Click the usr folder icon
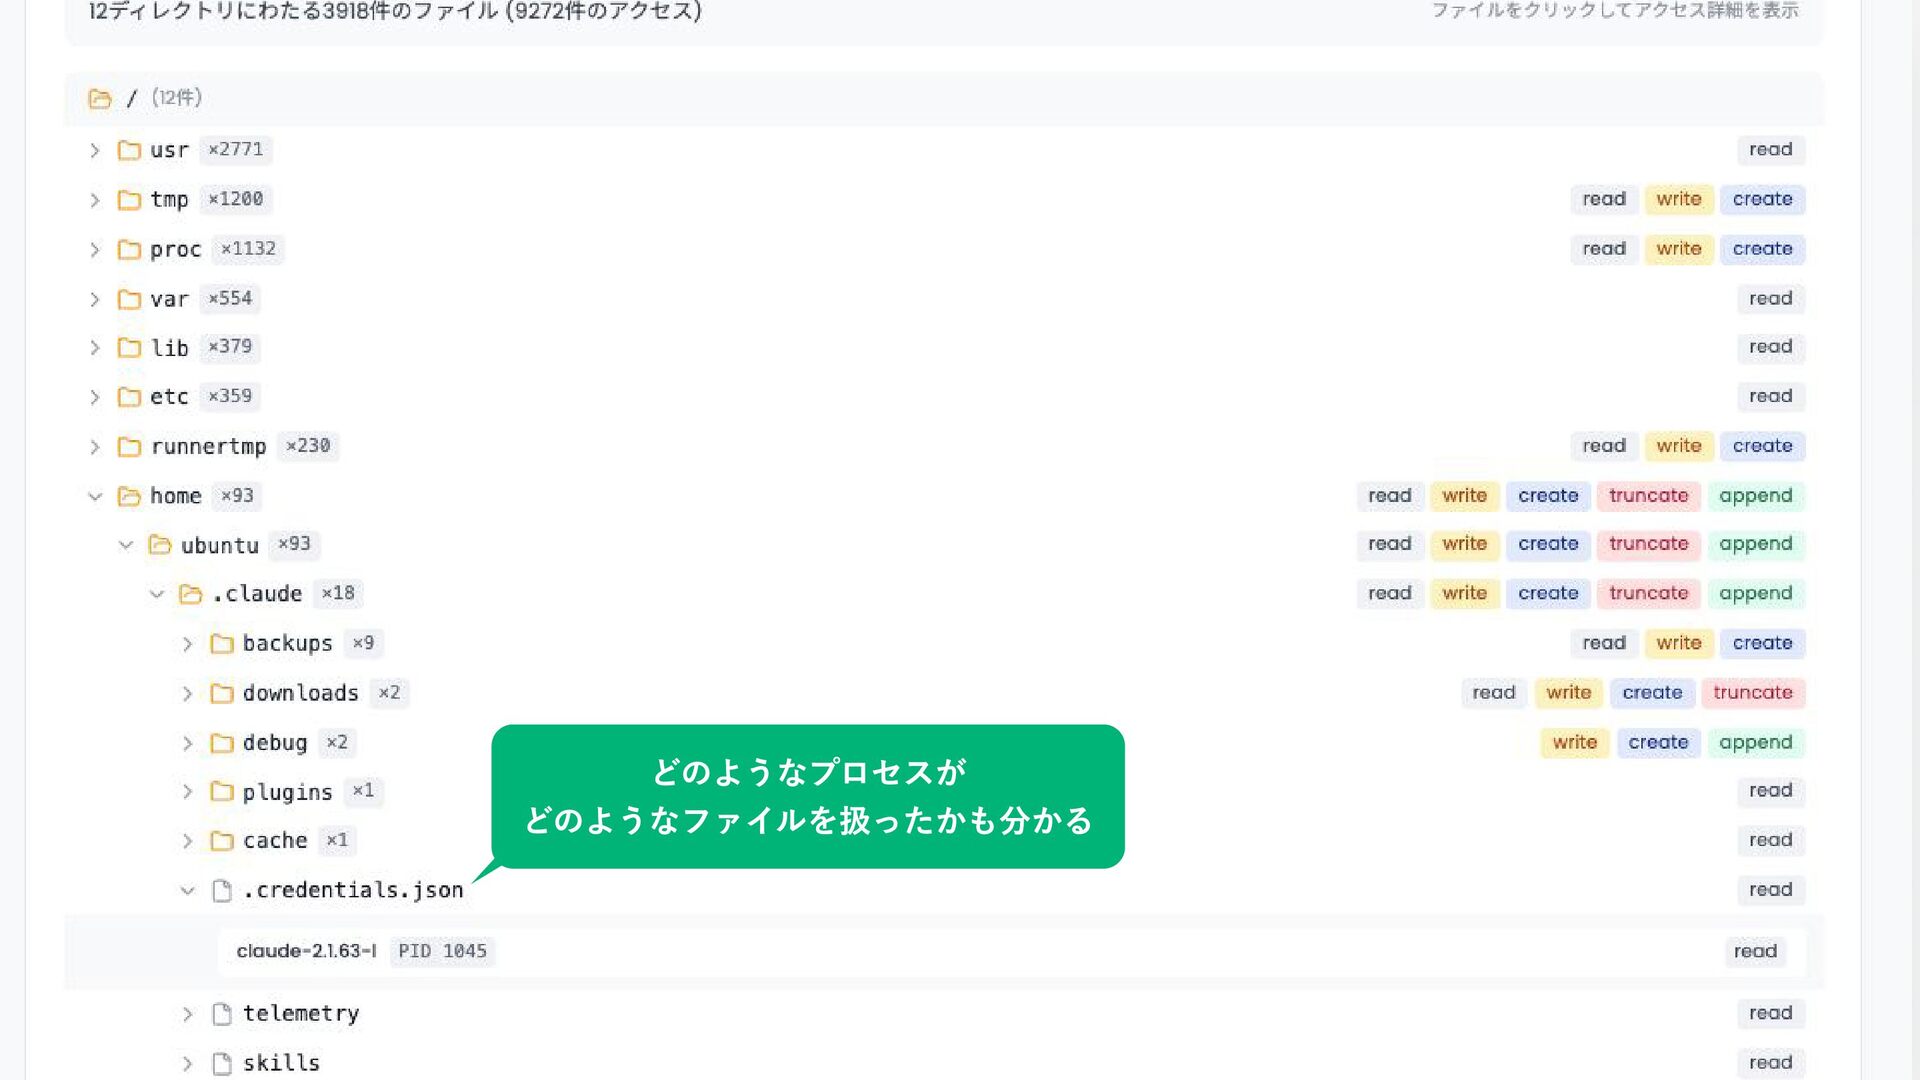The image size is (1920, 1080). point(129,150)
